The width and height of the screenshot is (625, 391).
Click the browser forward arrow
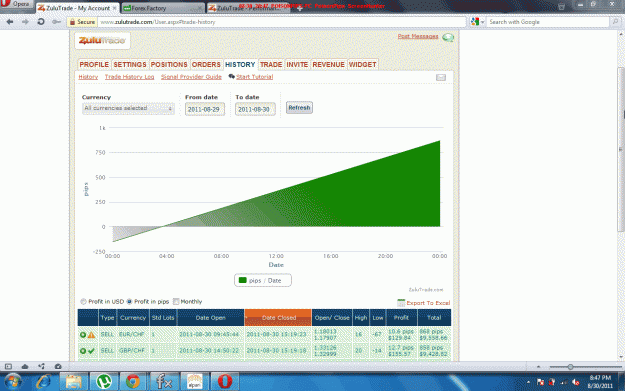point(25,22)
